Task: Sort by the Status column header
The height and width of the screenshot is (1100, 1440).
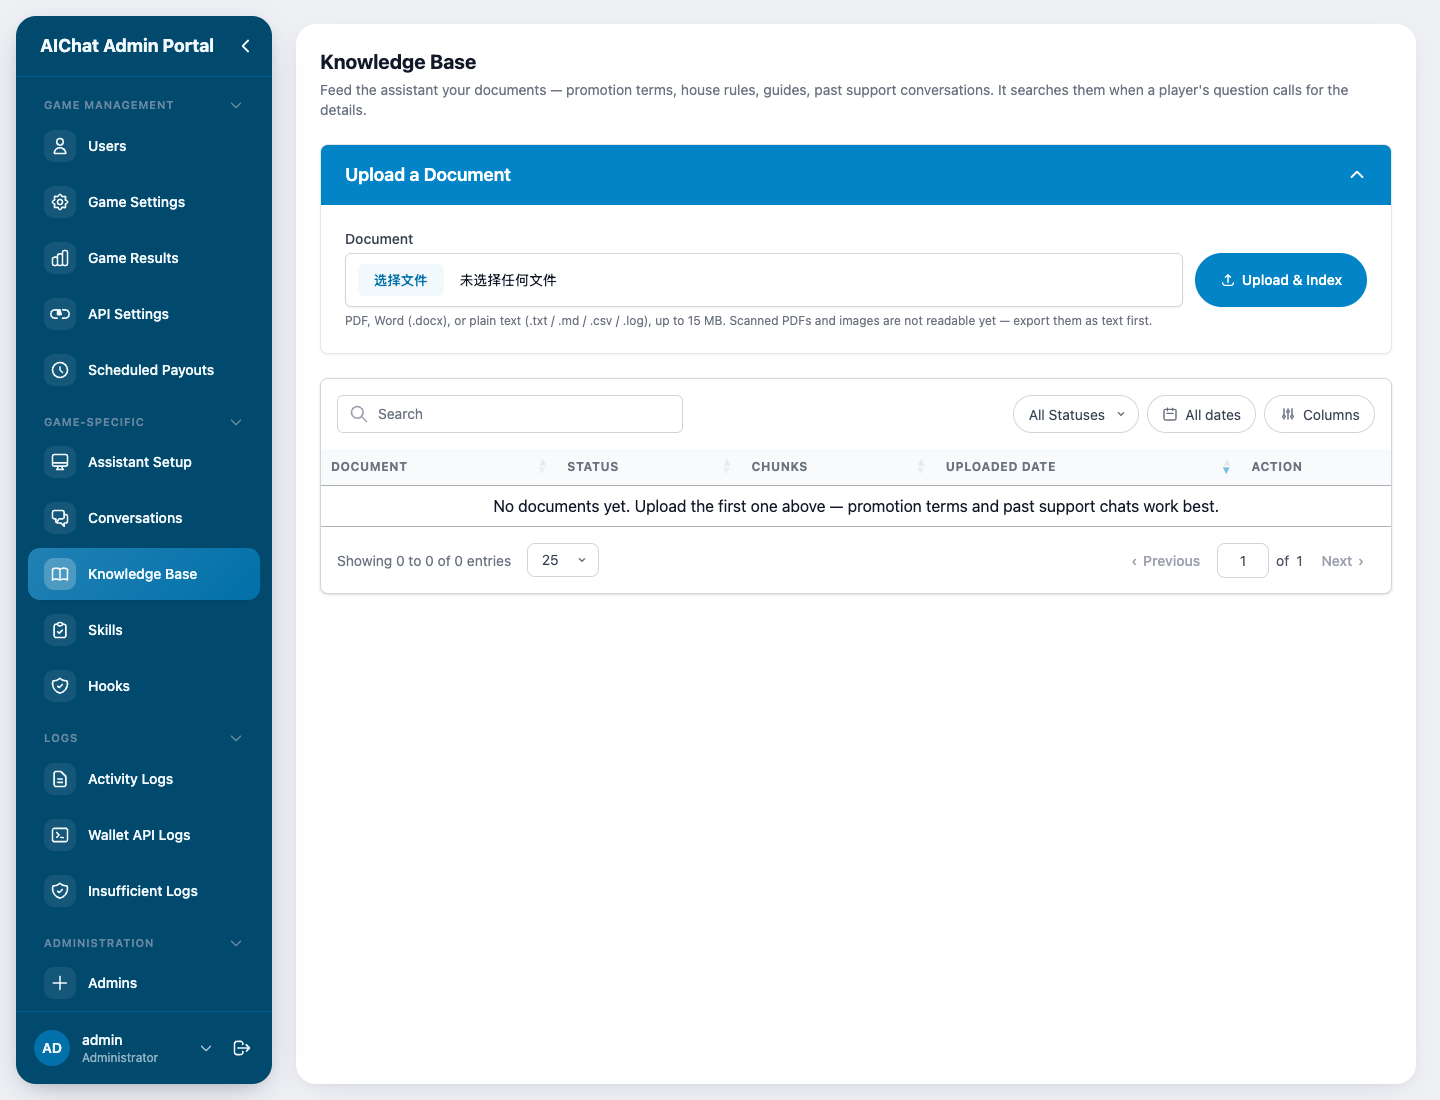Action: [x=649, y=467]
